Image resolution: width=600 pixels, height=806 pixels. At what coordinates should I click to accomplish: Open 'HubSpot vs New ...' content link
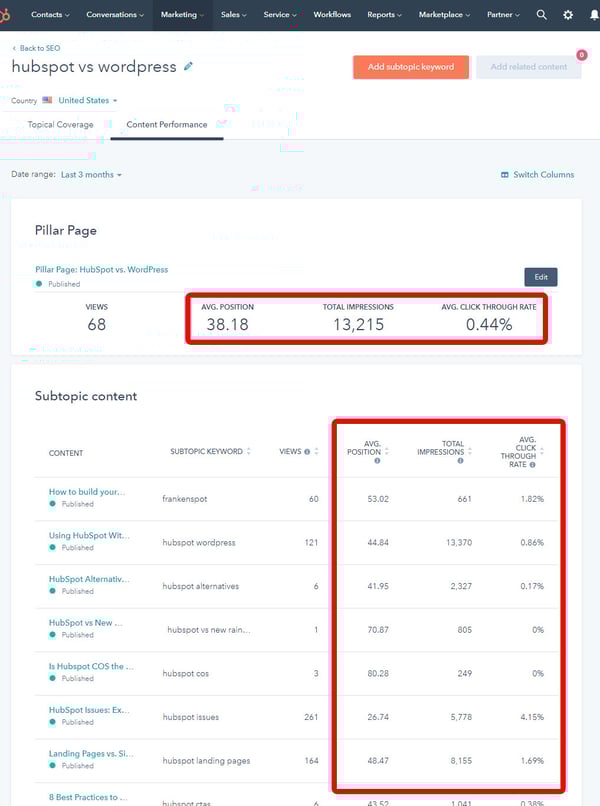coord(85,623)
